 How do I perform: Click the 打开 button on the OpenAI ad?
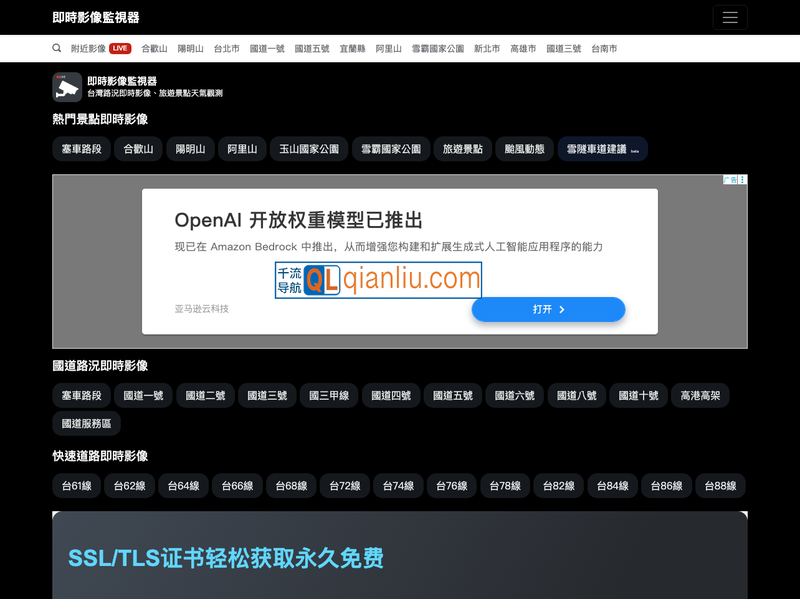point(548,309)
